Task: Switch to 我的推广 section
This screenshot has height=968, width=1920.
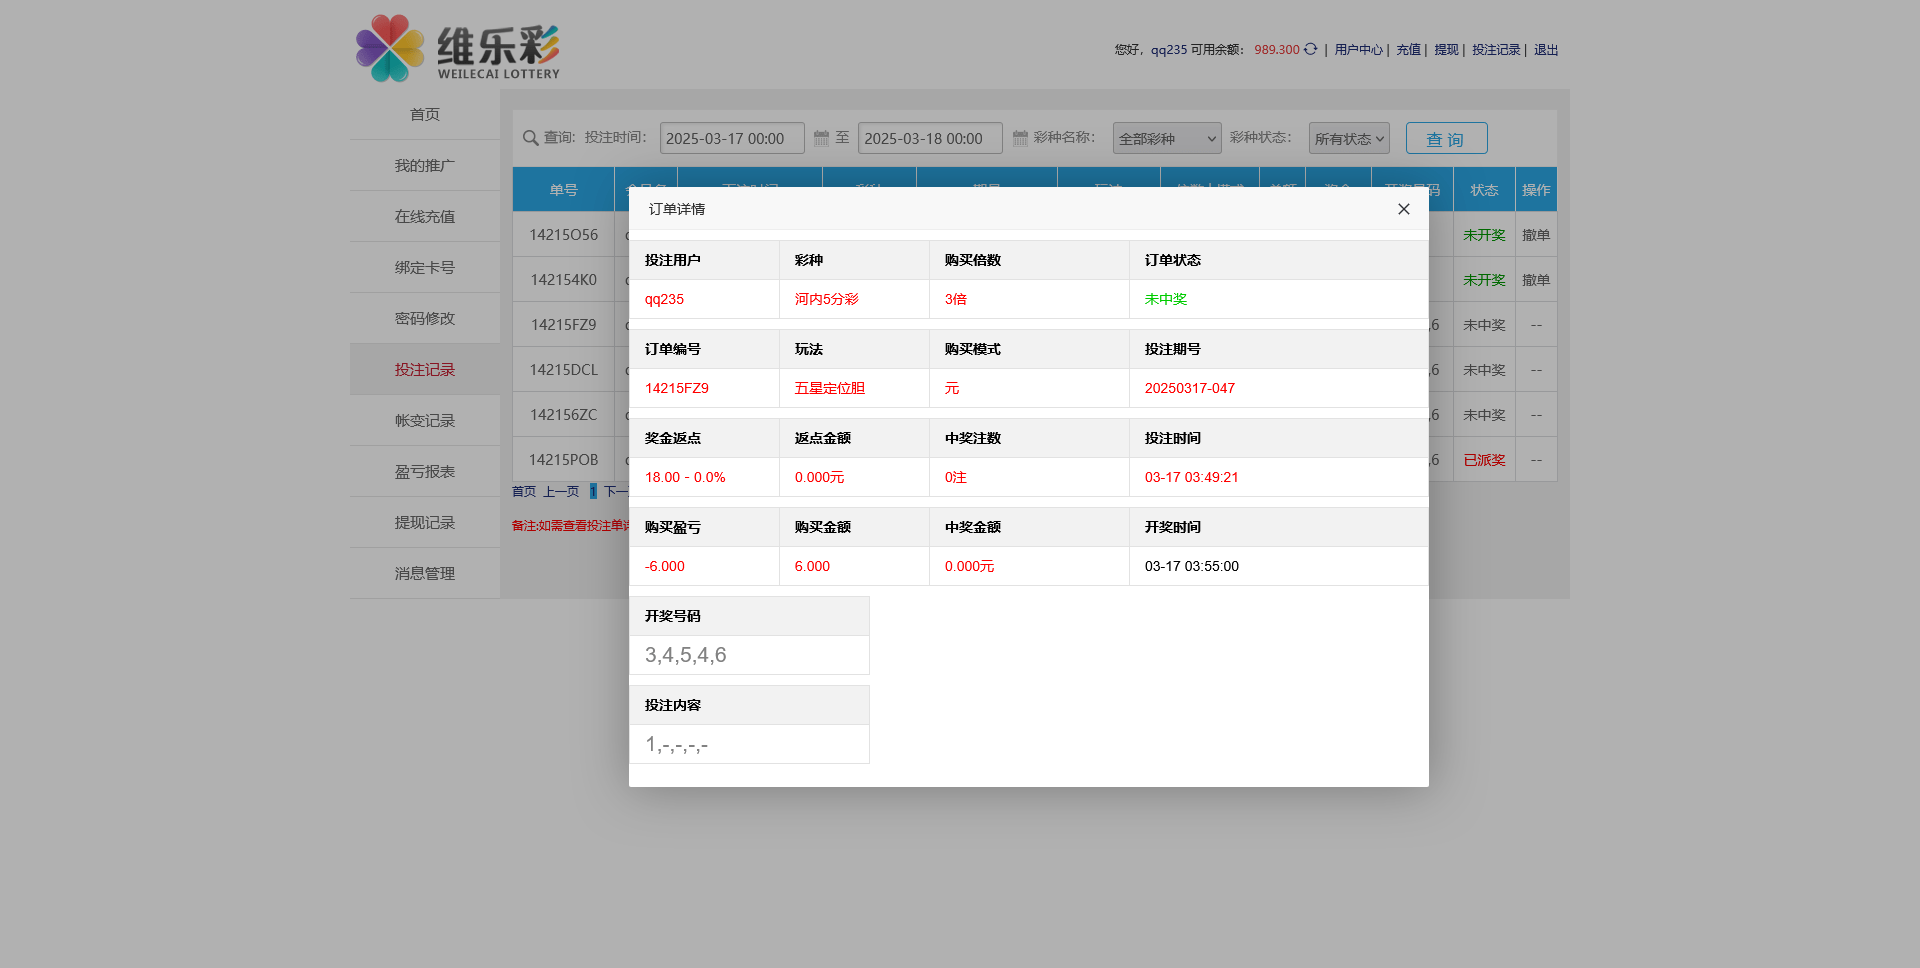Action: pos(424,165)
